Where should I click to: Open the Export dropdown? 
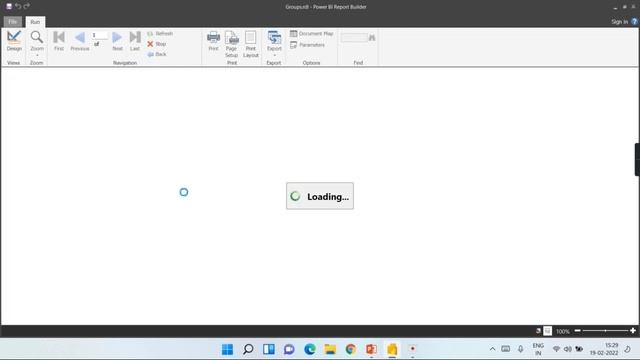click(x=274, y=43)
